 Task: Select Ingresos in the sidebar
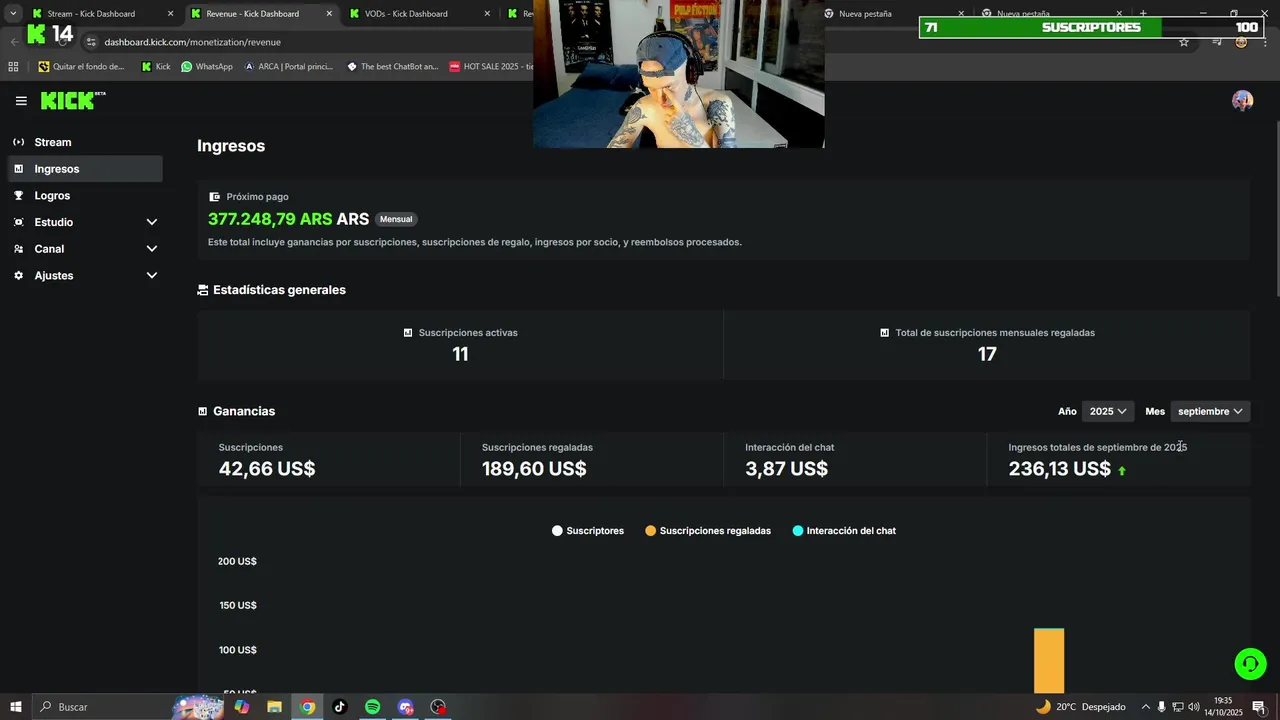tap(85, 169)
